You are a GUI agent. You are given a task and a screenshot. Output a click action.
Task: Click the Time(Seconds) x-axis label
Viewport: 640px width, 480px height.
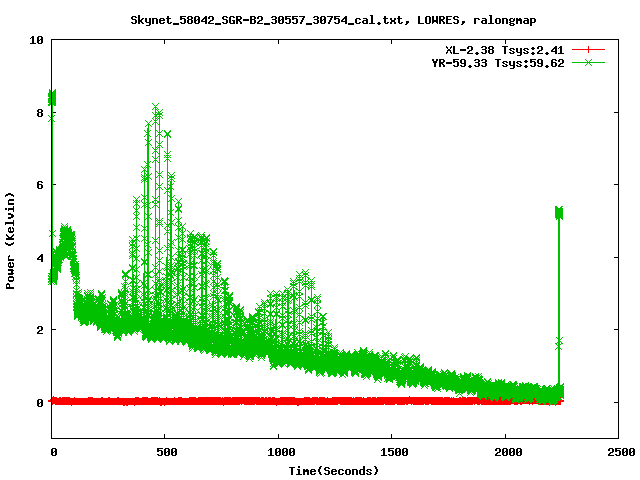click(333, 471)
